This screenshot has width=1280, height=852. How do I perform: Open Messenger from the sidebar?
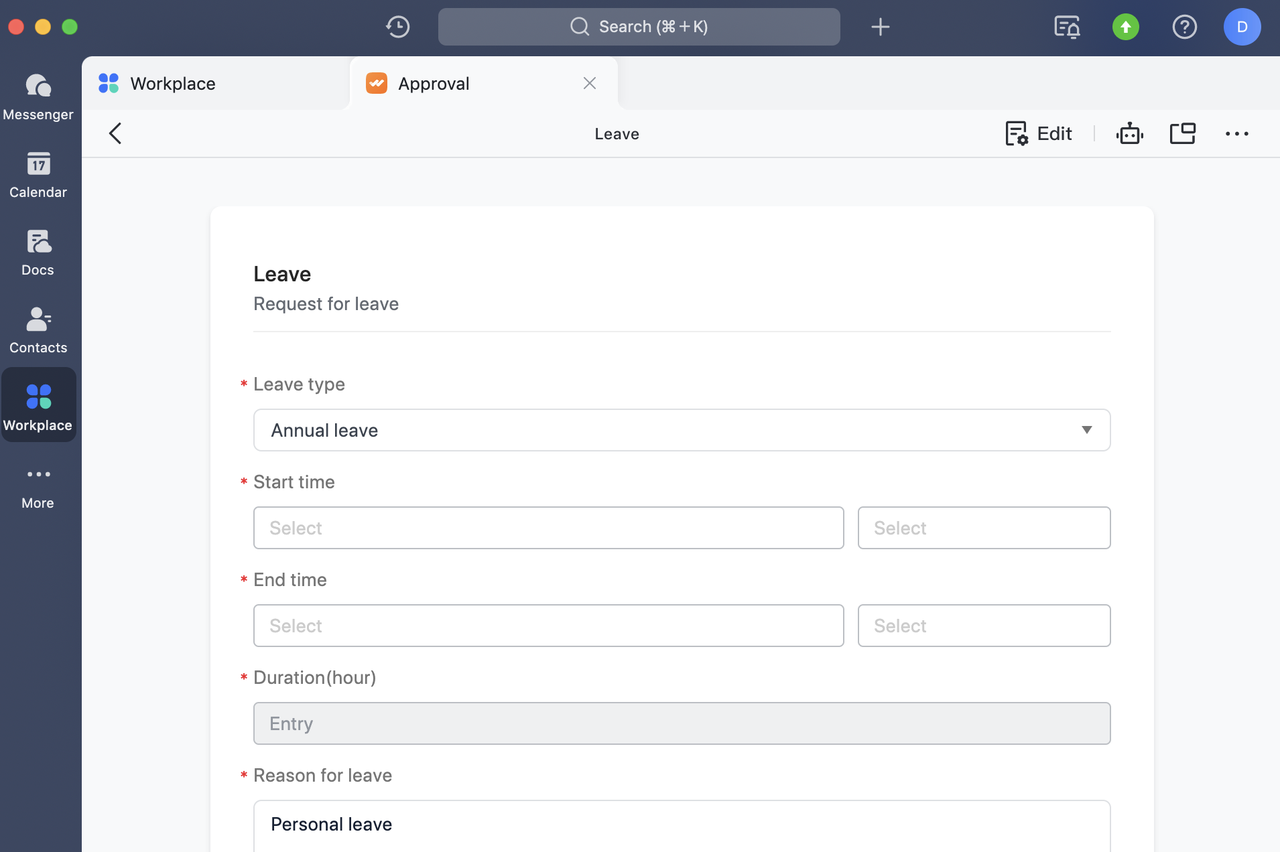(x=38, y=97)
